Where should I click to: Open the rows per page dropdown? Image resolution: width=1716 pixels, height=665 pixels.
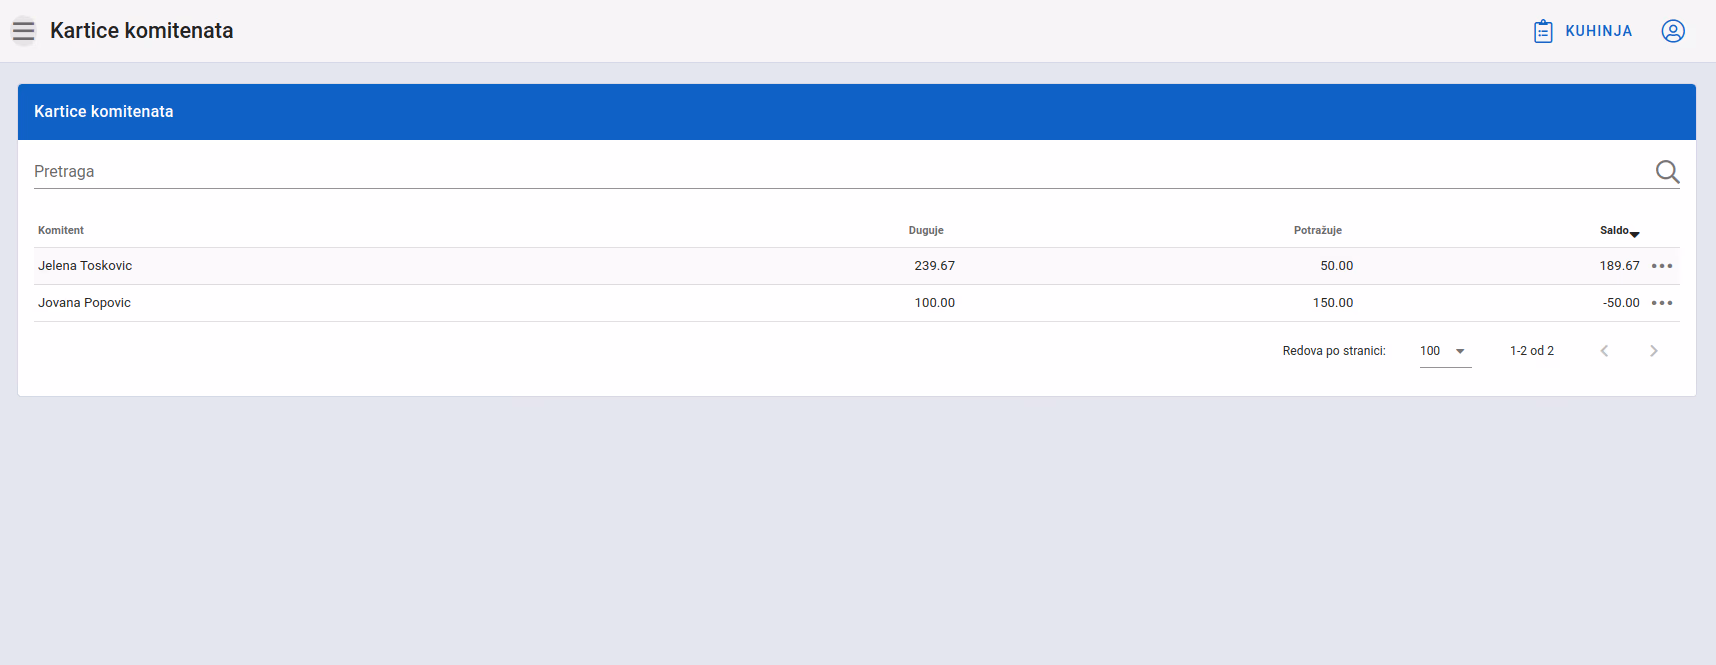coord(1445,351)
